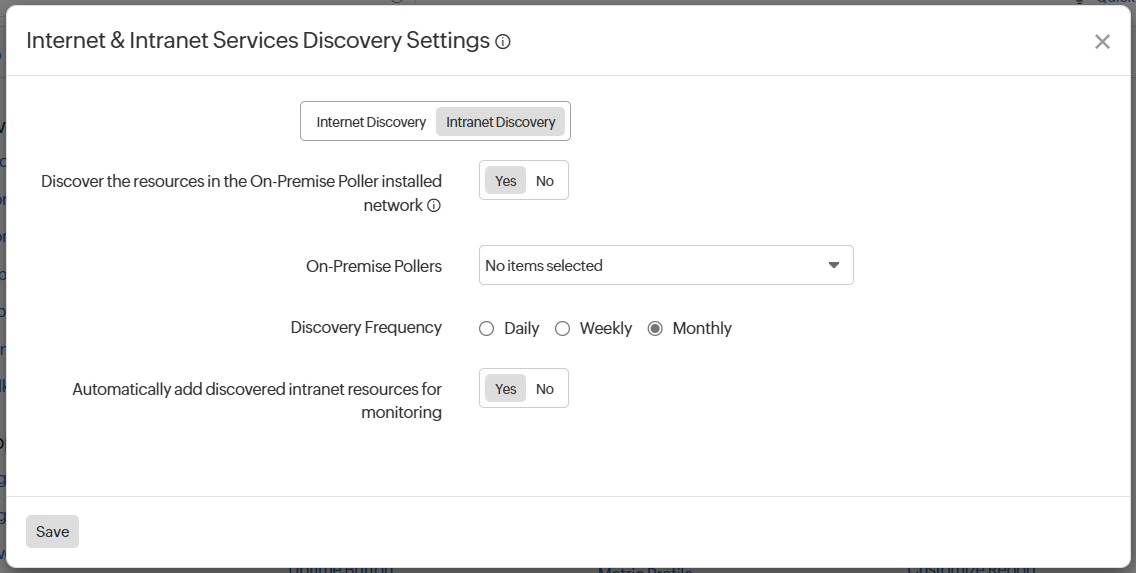The width and height of the screenshot is (1136, 573).
Task: Switch to the Internet Discovery tab
Action: pos(371,122)
